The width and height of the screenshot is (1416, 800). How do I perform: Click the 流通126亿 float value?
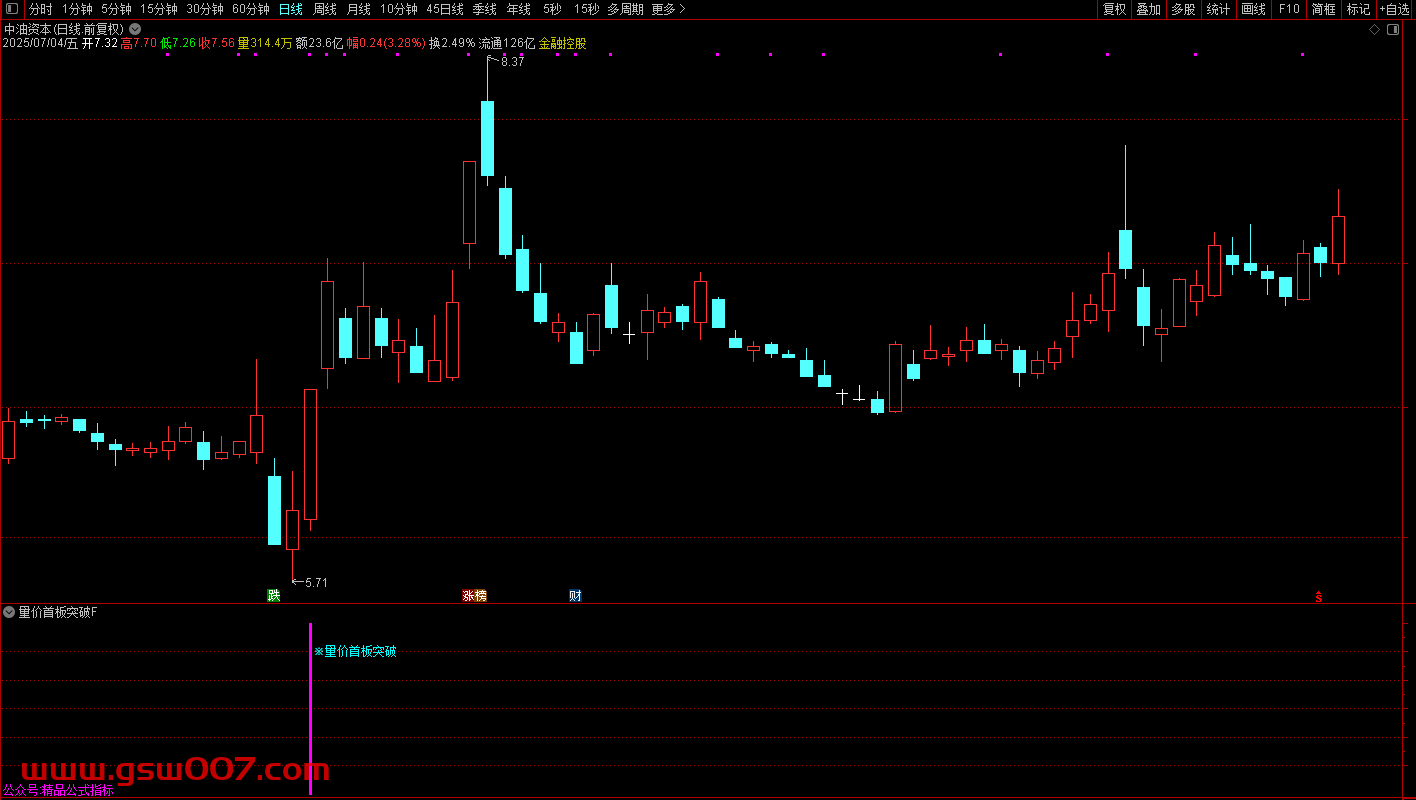tap(507, 44)
